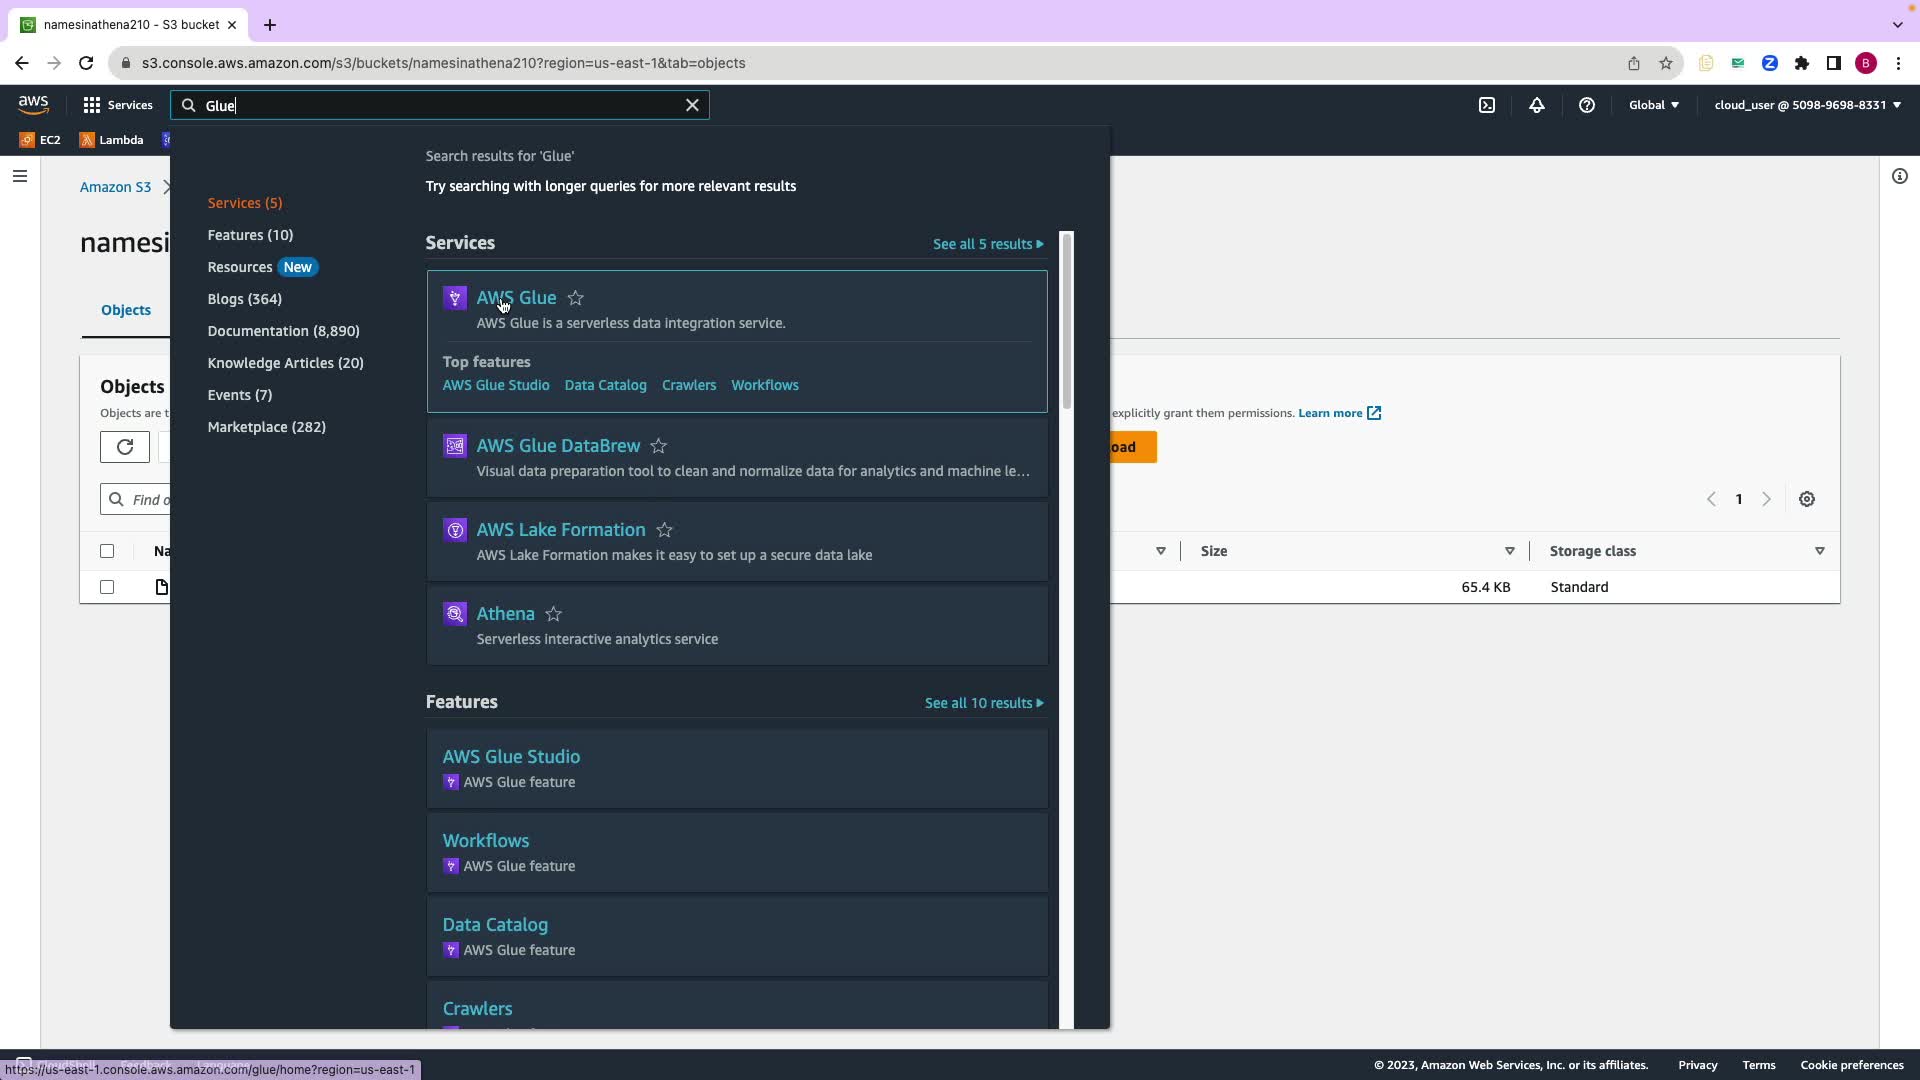Filter results by Features (10)
This screenshot has width=1920, height=1080.
click(x=250, y=235)
